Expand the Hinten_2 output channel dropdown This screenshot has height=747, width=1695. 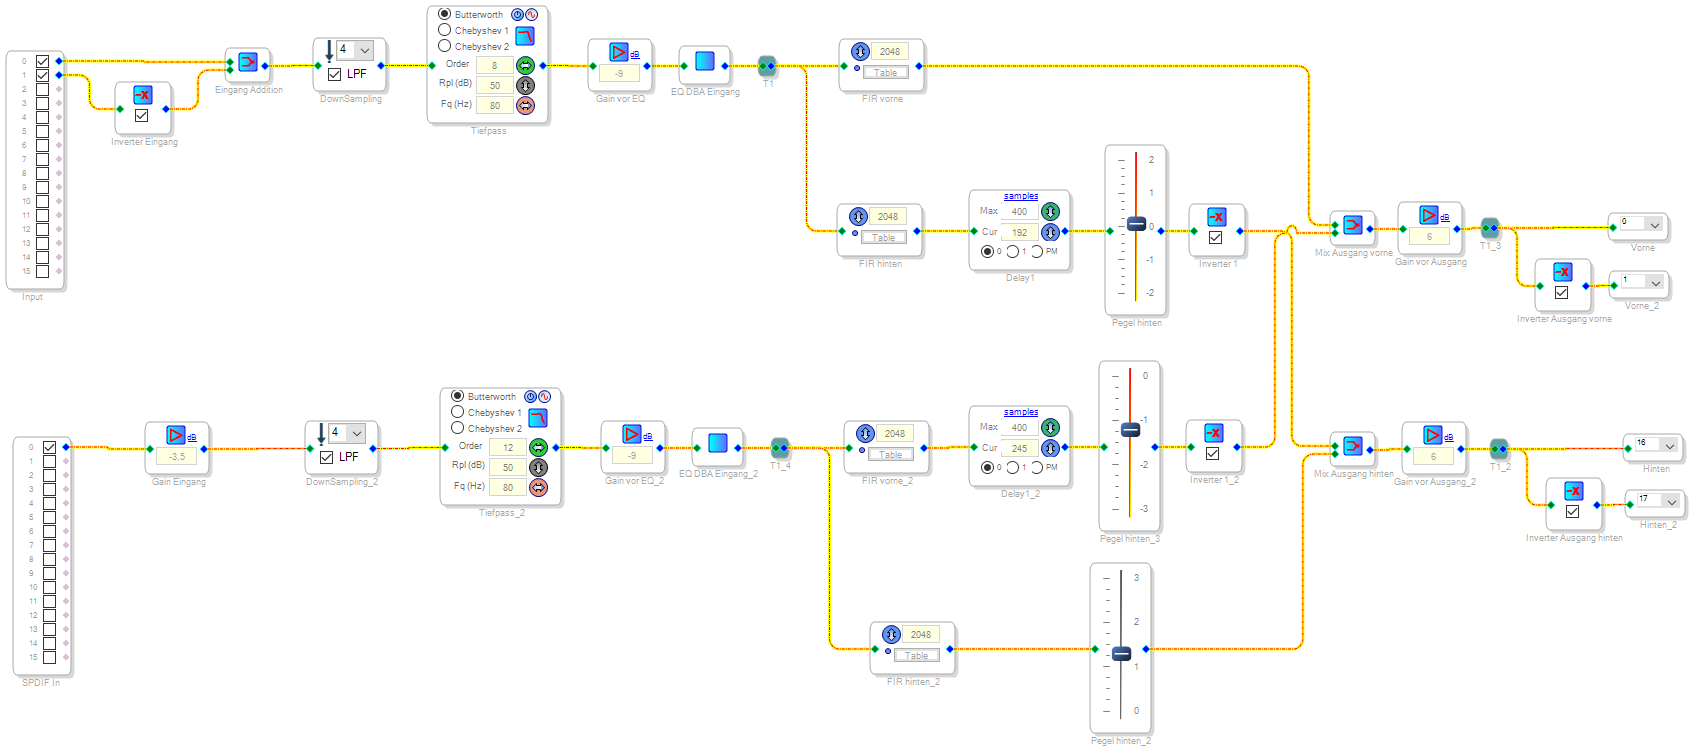[1671, 501]
